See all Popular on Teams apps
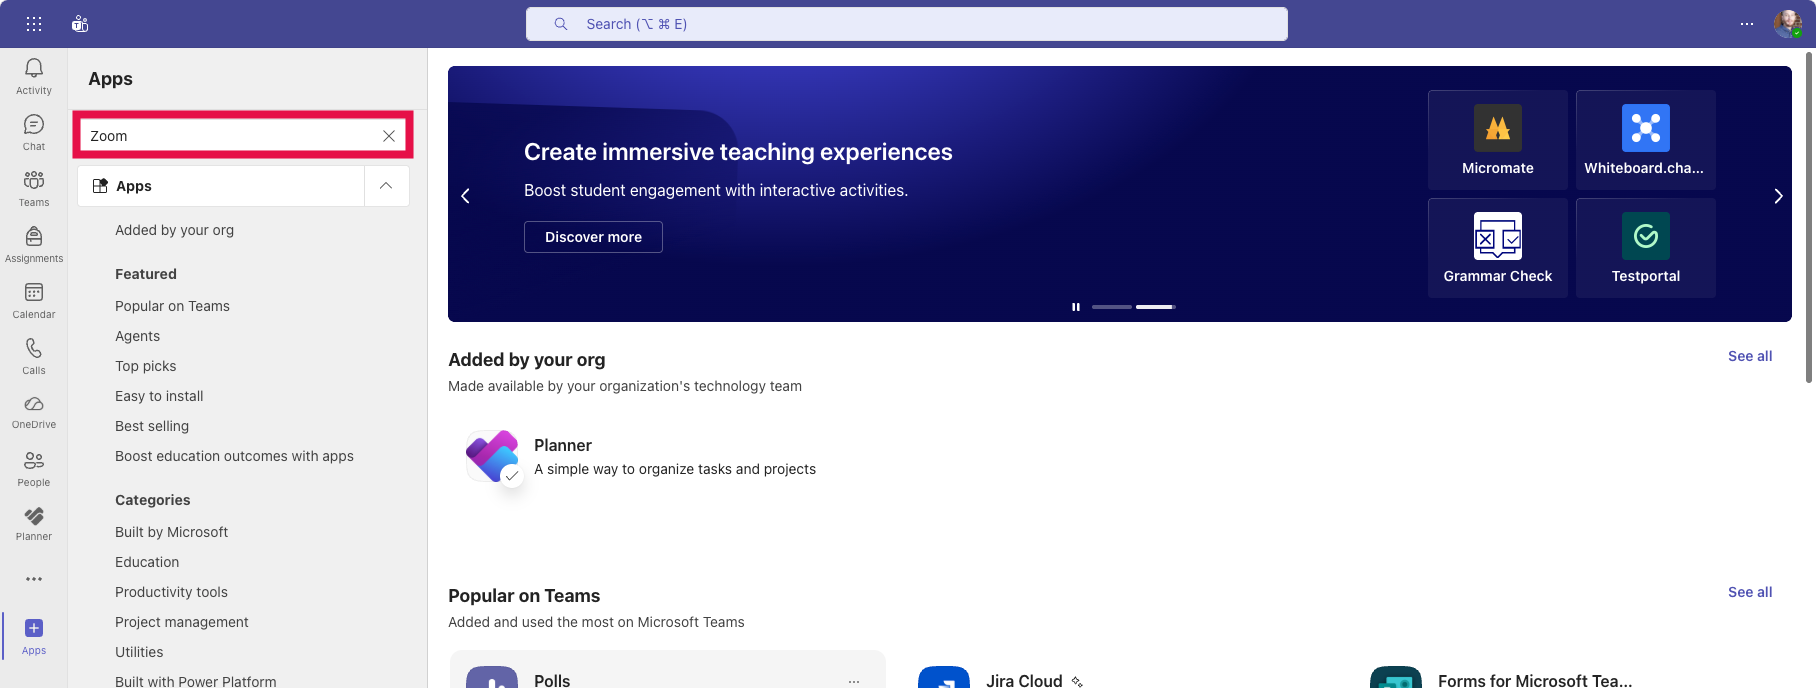 click(1750, 592)
